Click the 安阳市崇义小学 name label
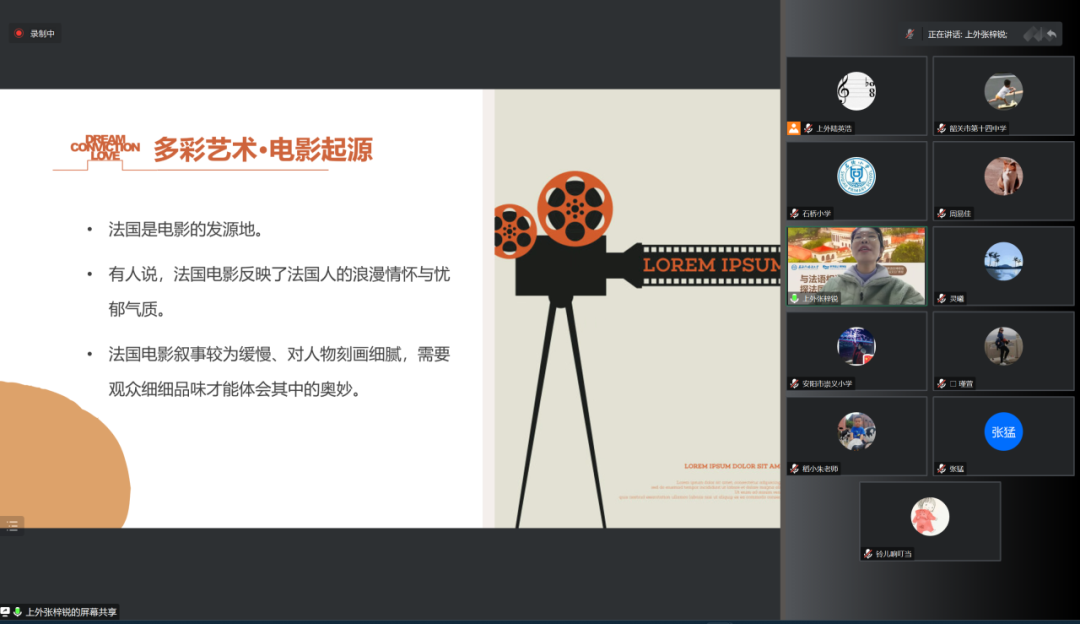1080x624 pixels. click(x=827, y=384)
